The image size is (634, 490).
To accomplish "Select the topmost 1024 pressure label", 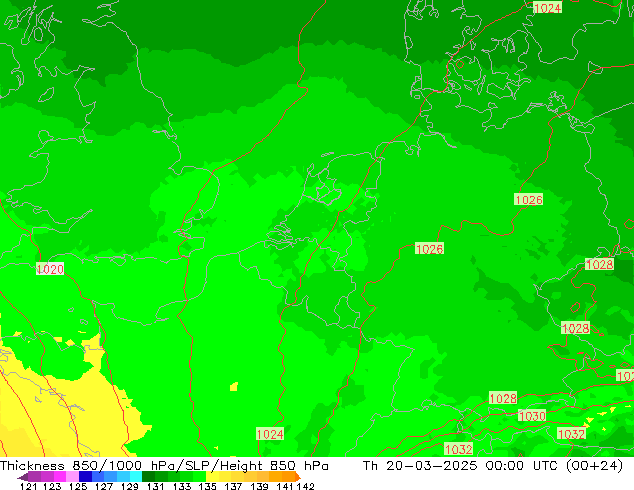I will pyautogui.click(x=548, y=8).
